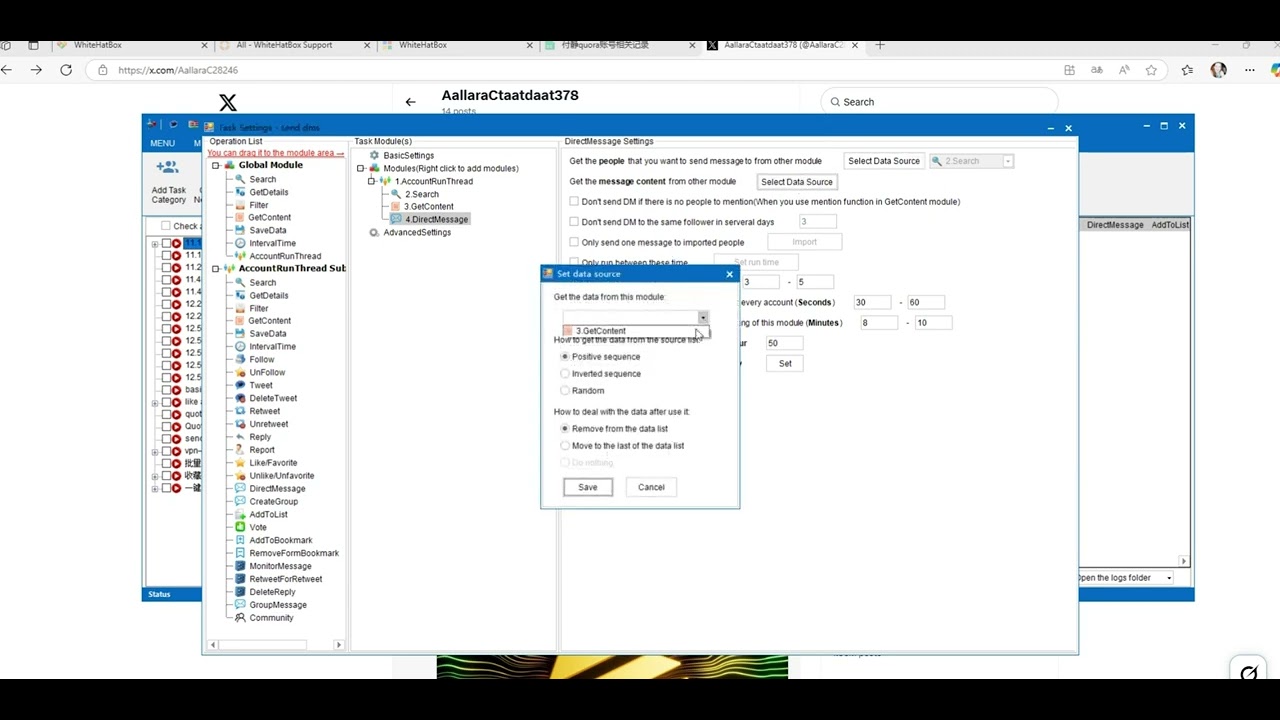Open the logs folder dropdown arrow
The height and width of the screenshot is (720, 1280).
tap(1169, 578)
